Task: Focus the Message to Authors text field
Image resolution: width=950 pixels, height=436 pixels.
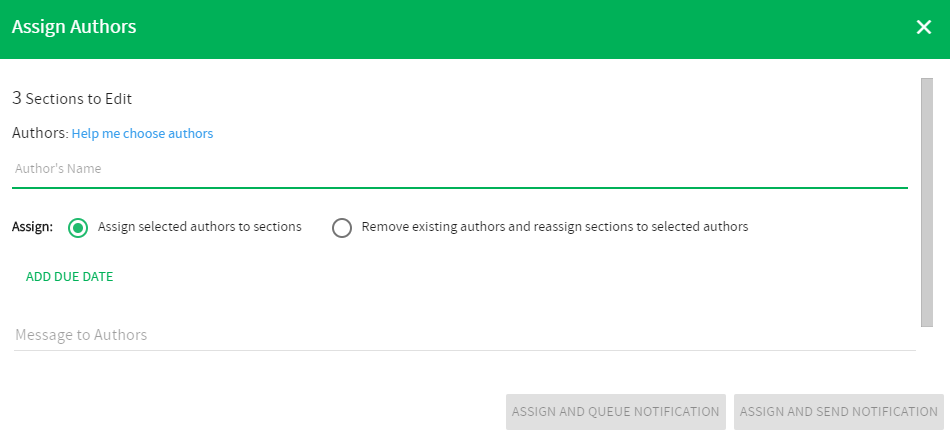Action: tap(465, 335)
